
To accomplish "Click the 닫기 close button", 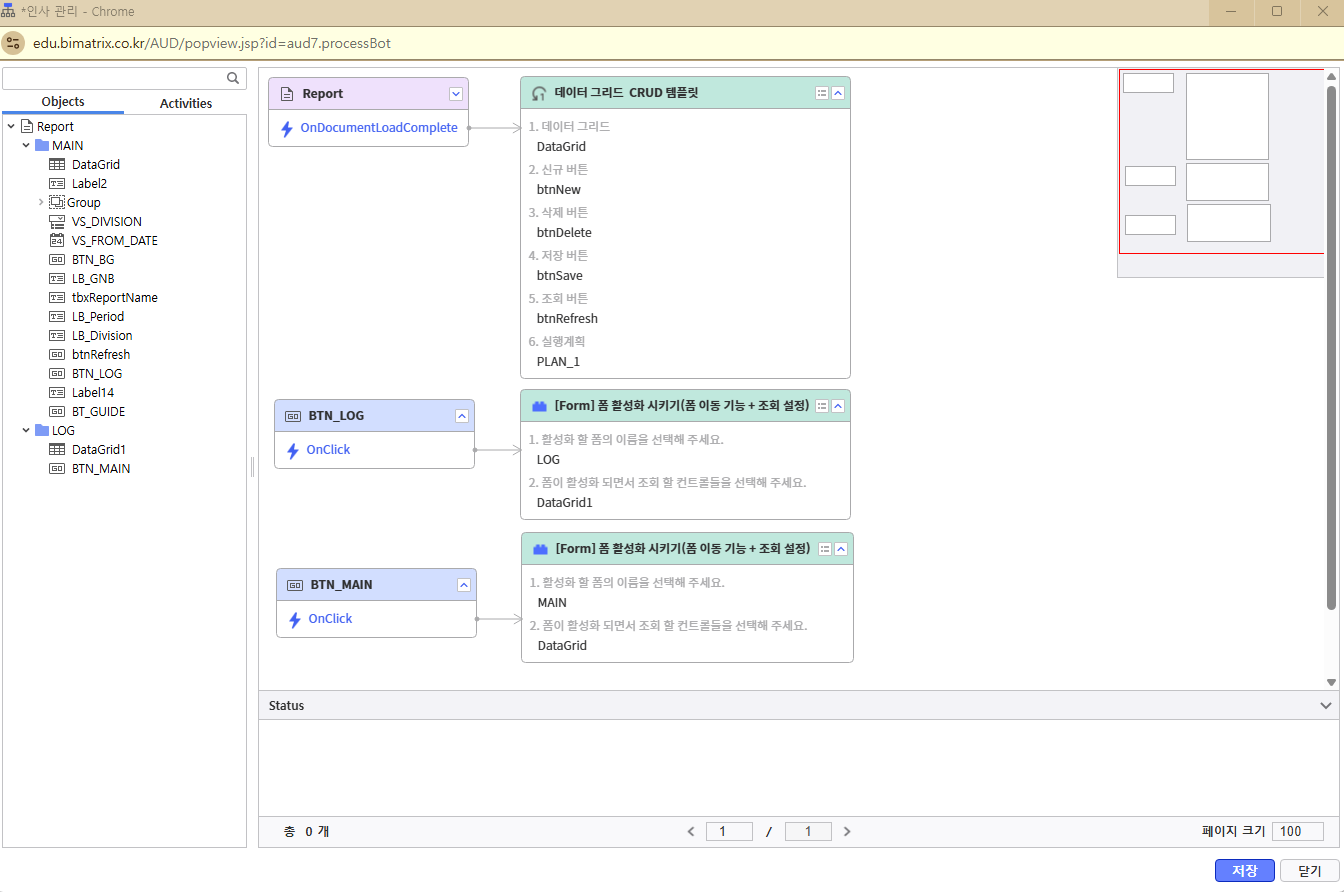I will 1309,871.
